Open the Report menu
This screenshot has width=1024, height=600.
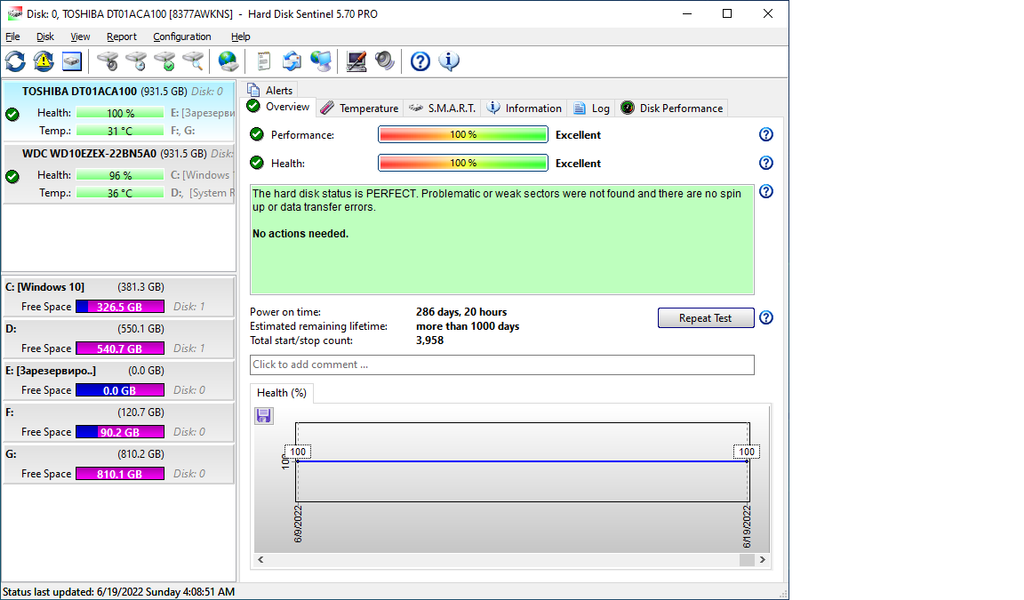pyautogui.click(x=121, y=37)
